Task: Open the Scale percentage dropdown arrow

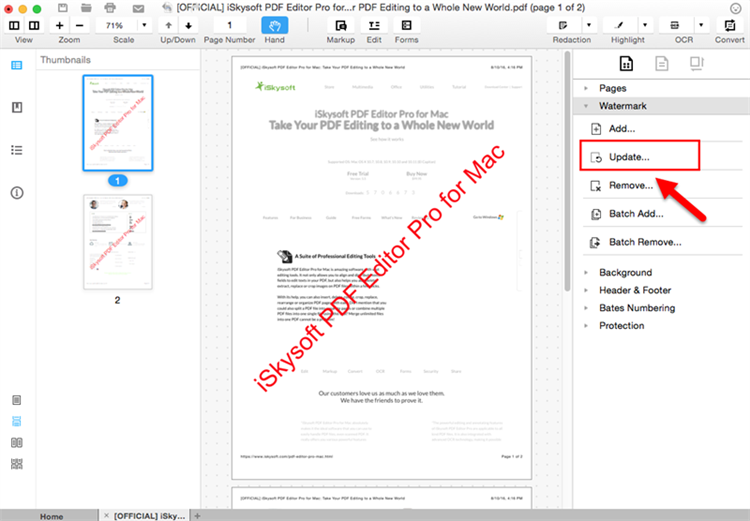Action: point(144,25)
